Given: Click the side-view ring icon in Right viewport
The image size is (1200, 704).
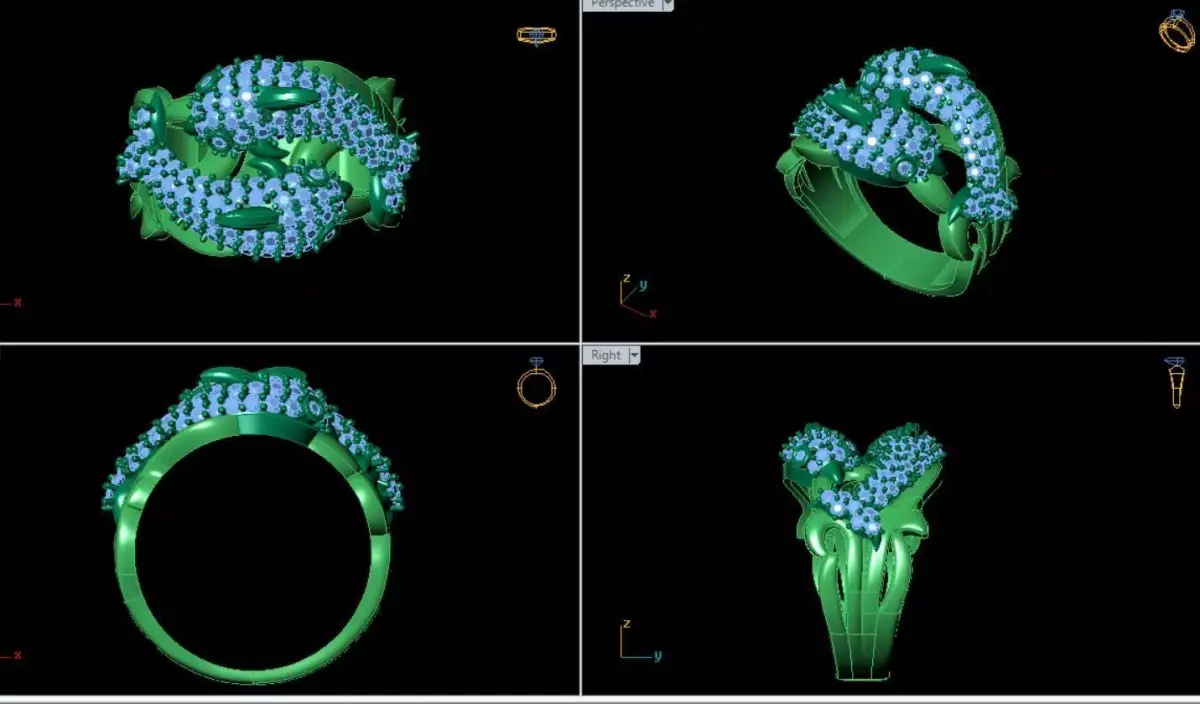Looking at the screenshot, I should click(x=1175, y=383).
